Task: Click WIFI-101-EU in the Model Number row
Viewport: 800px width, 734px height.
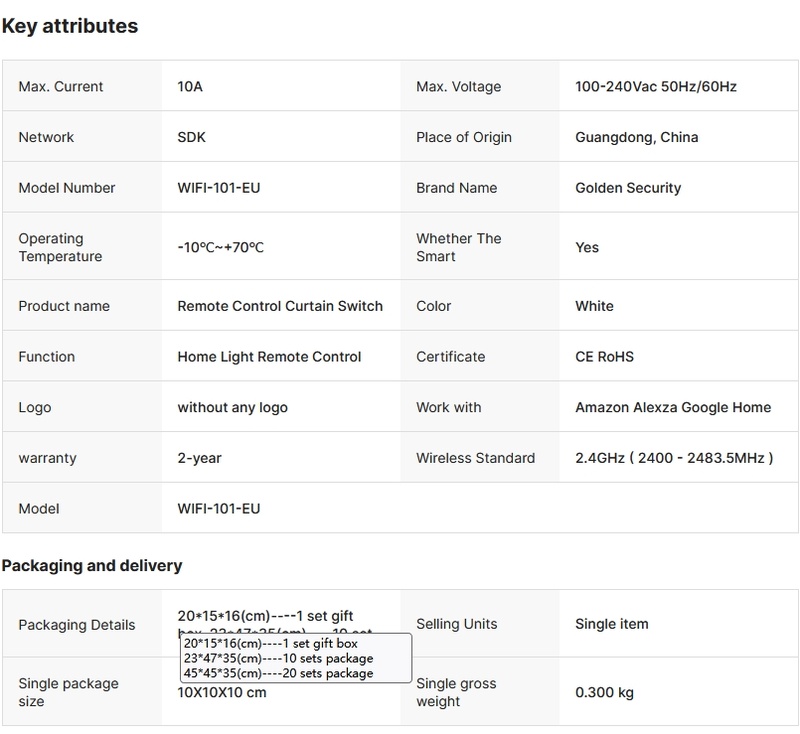Action: [218, 188]
